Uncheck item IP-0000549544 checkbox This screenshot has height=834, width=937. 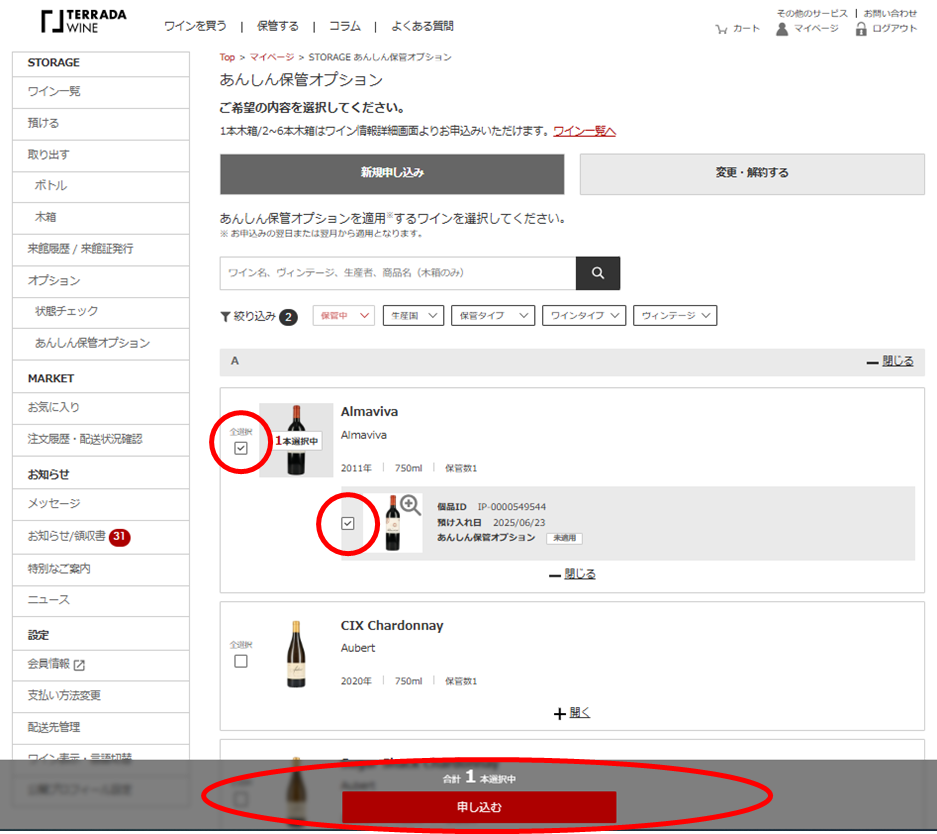[348, 523]
